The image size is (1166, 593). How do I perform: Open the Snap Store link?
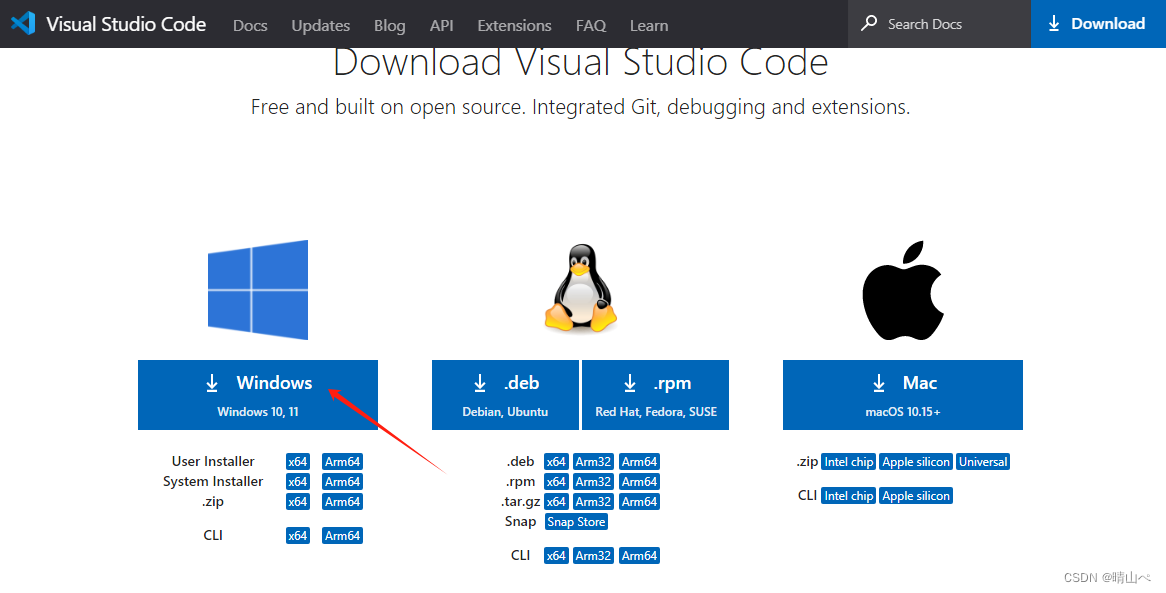(x=576, y=521)
